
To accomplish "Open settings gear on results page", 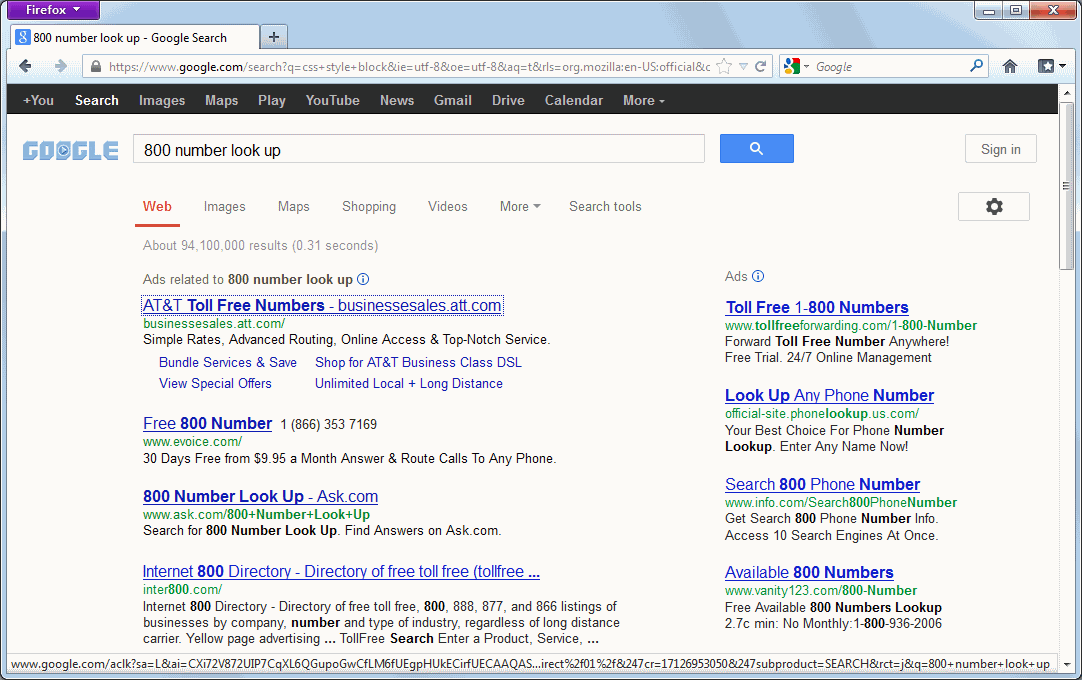I will [994, 206].
